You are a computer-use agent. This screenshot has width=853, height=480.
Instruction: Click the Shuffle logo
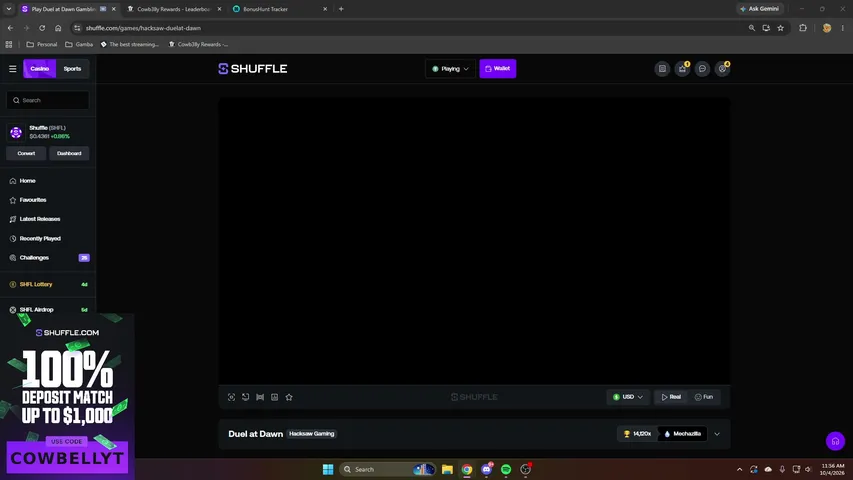tap(252, 69)
